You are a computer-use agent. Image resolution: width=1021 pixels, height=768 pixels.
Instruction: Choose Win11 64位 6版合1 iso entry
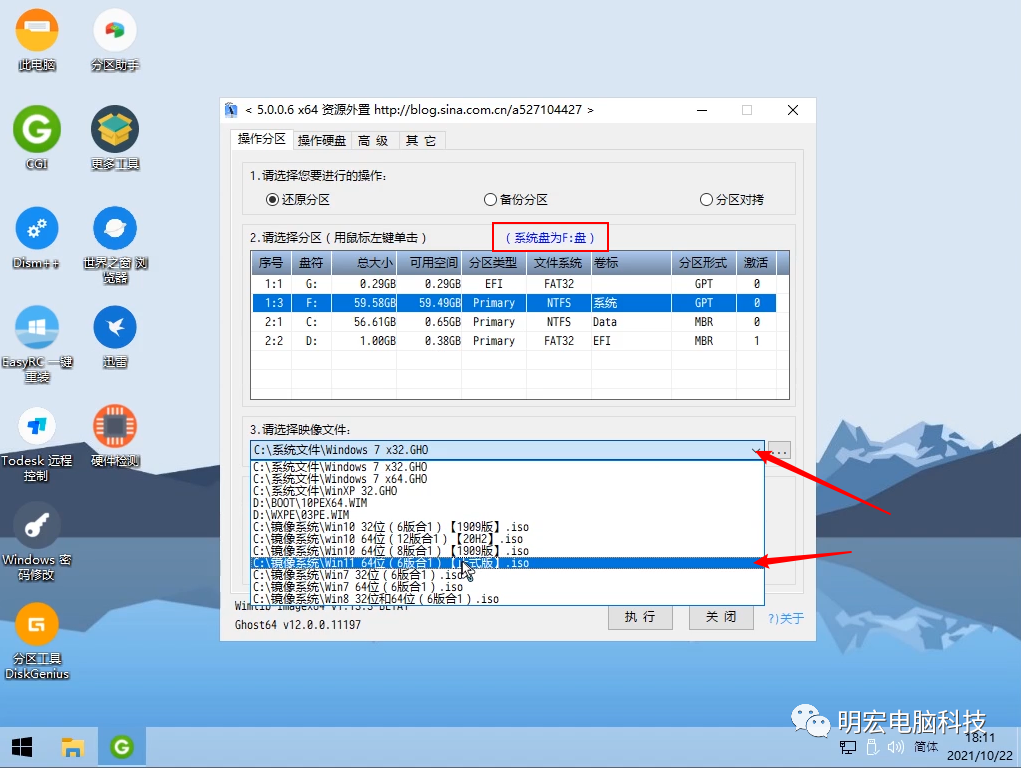coord(507,563)
